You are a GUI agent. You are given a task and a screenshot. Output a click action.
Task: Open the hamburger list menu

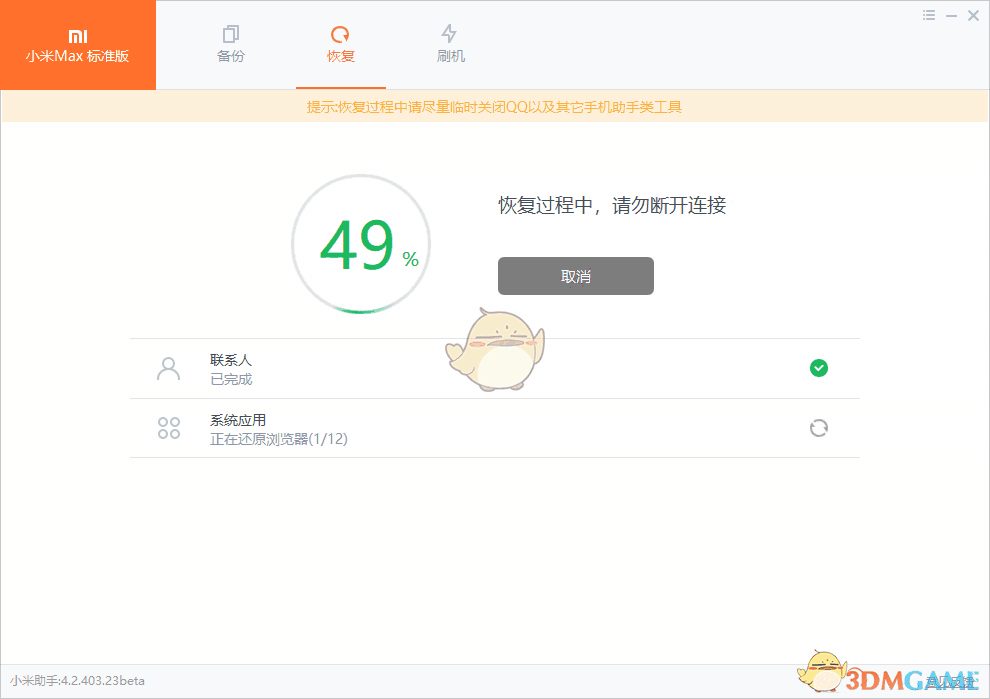[x=928, y=15]
